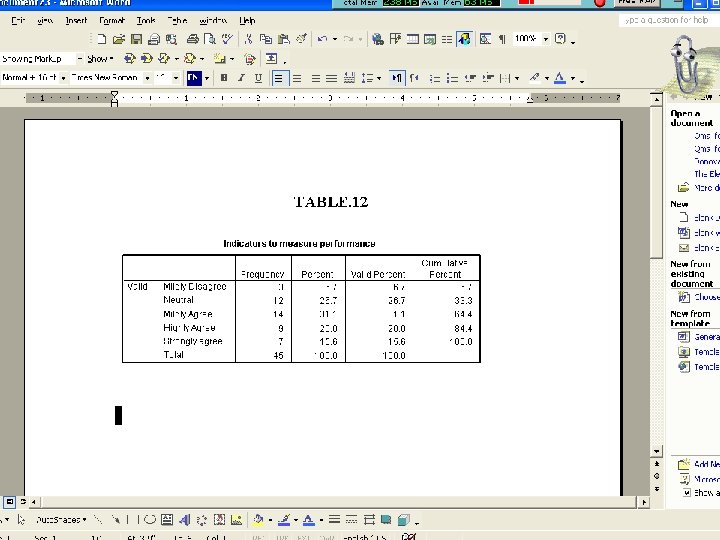The width and height of the screenshot is (720, 540).
Task: Run the Spelling and Grammar check
Action: tap(227, 39)
